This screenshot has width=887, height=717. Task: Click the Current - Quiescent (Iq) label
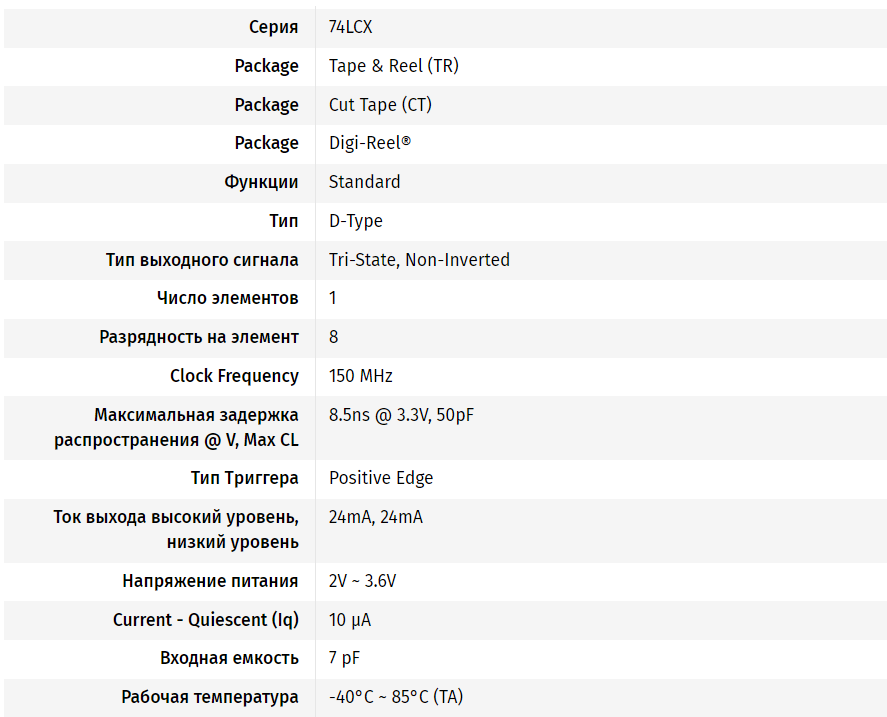tap(205, 620)
